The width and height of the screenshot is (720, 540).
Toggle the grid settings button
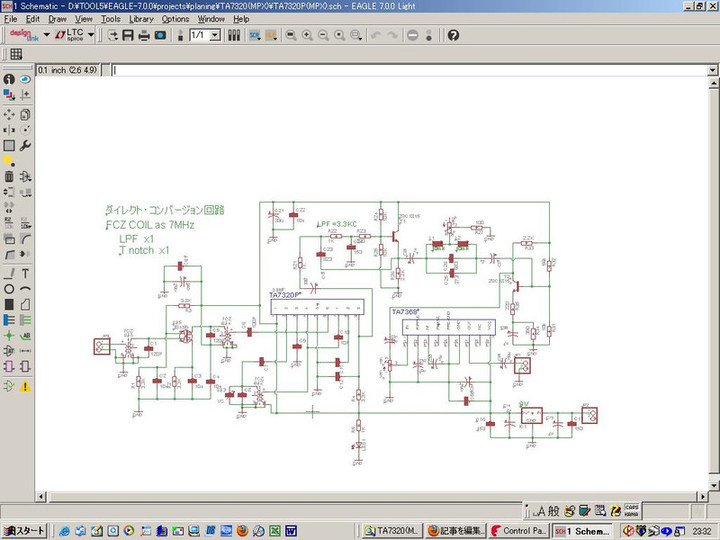(x=16, y=54)
